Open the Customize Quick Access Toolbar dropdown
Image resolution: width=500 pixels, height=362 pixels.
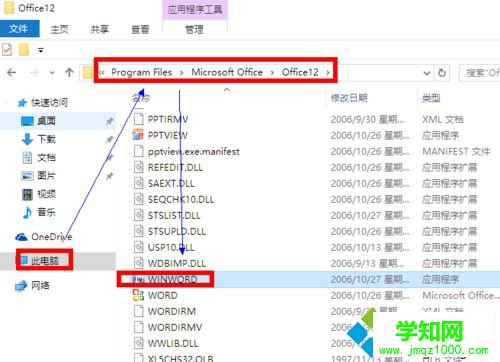coord(41,50)
